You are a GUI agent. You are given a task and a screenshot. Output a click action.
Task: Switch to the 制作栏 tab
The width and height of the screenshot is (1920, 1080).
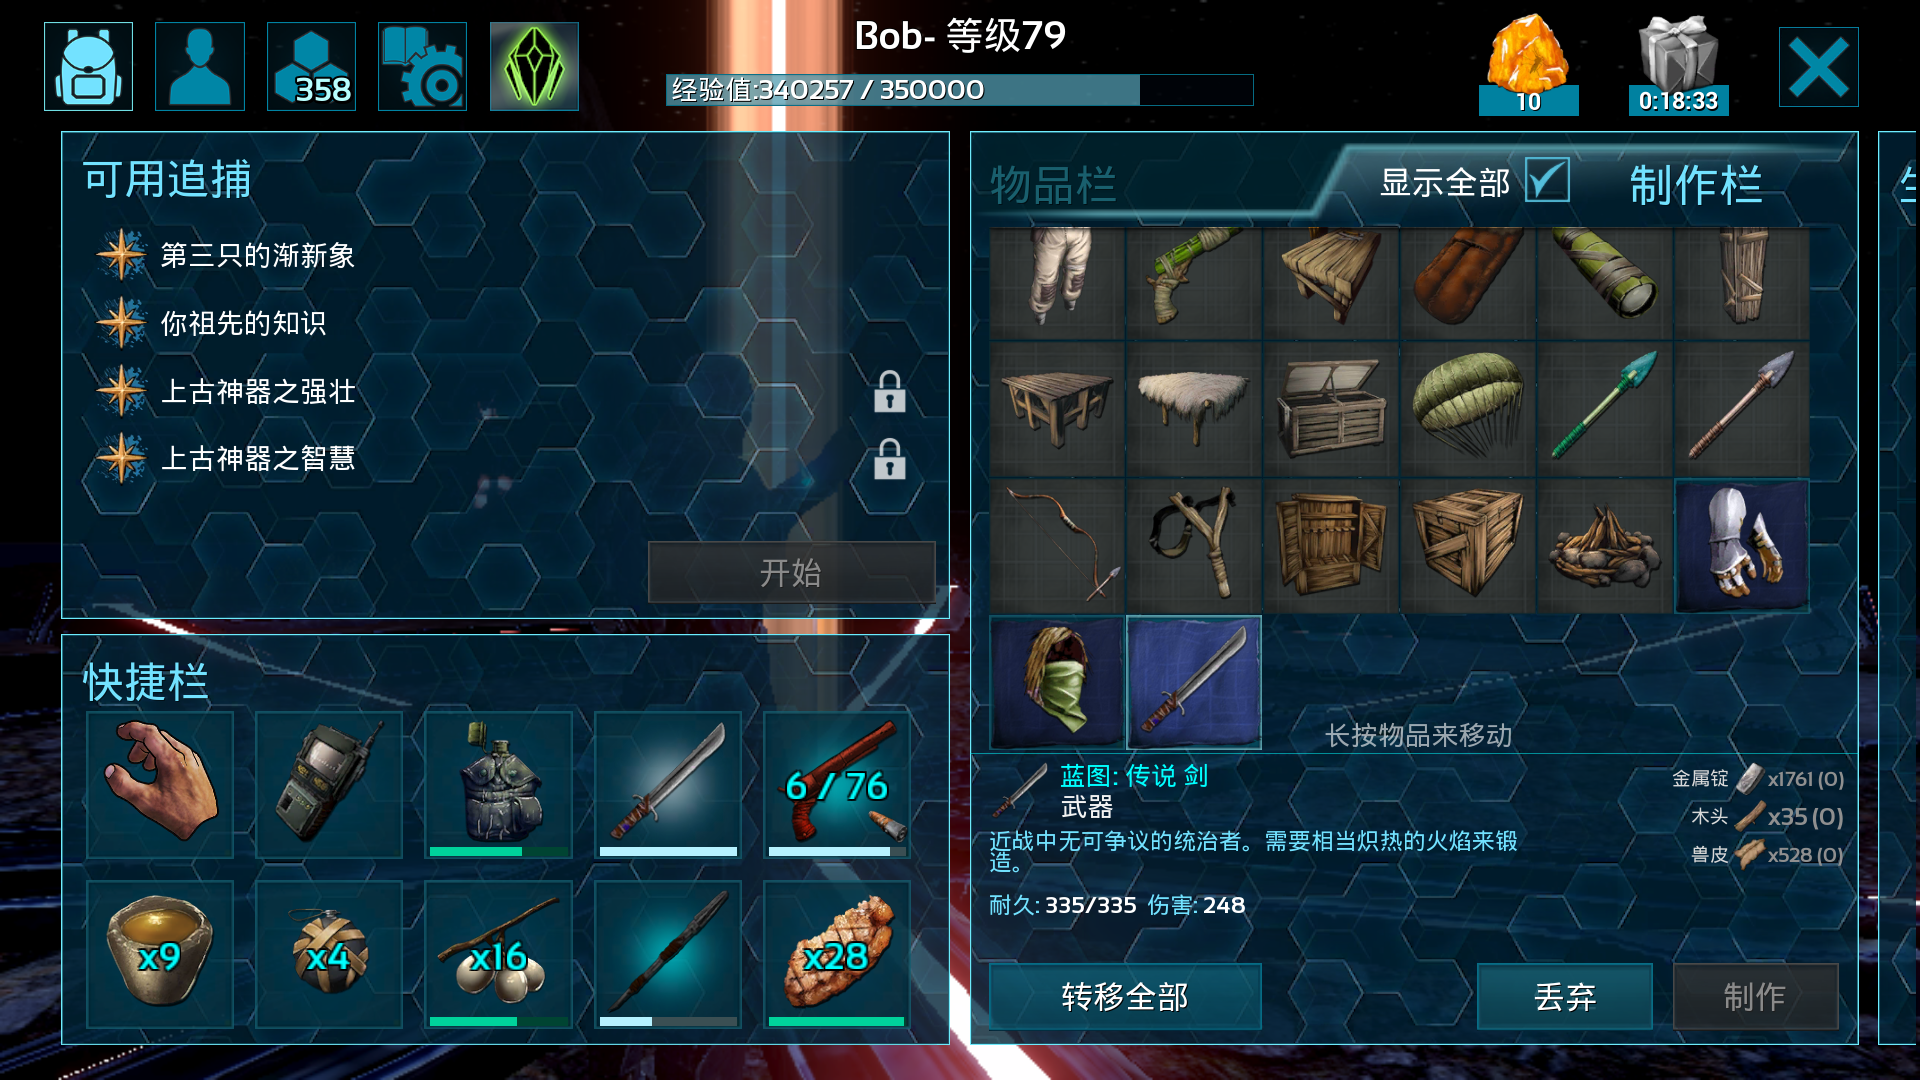(1696, 185)
